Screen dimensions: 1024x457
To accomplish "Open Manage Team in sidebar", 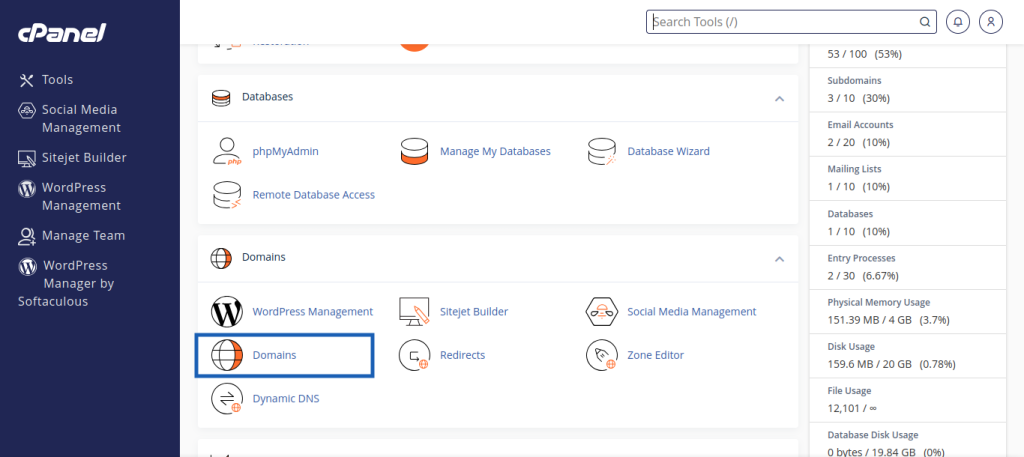I will (84, 236).
